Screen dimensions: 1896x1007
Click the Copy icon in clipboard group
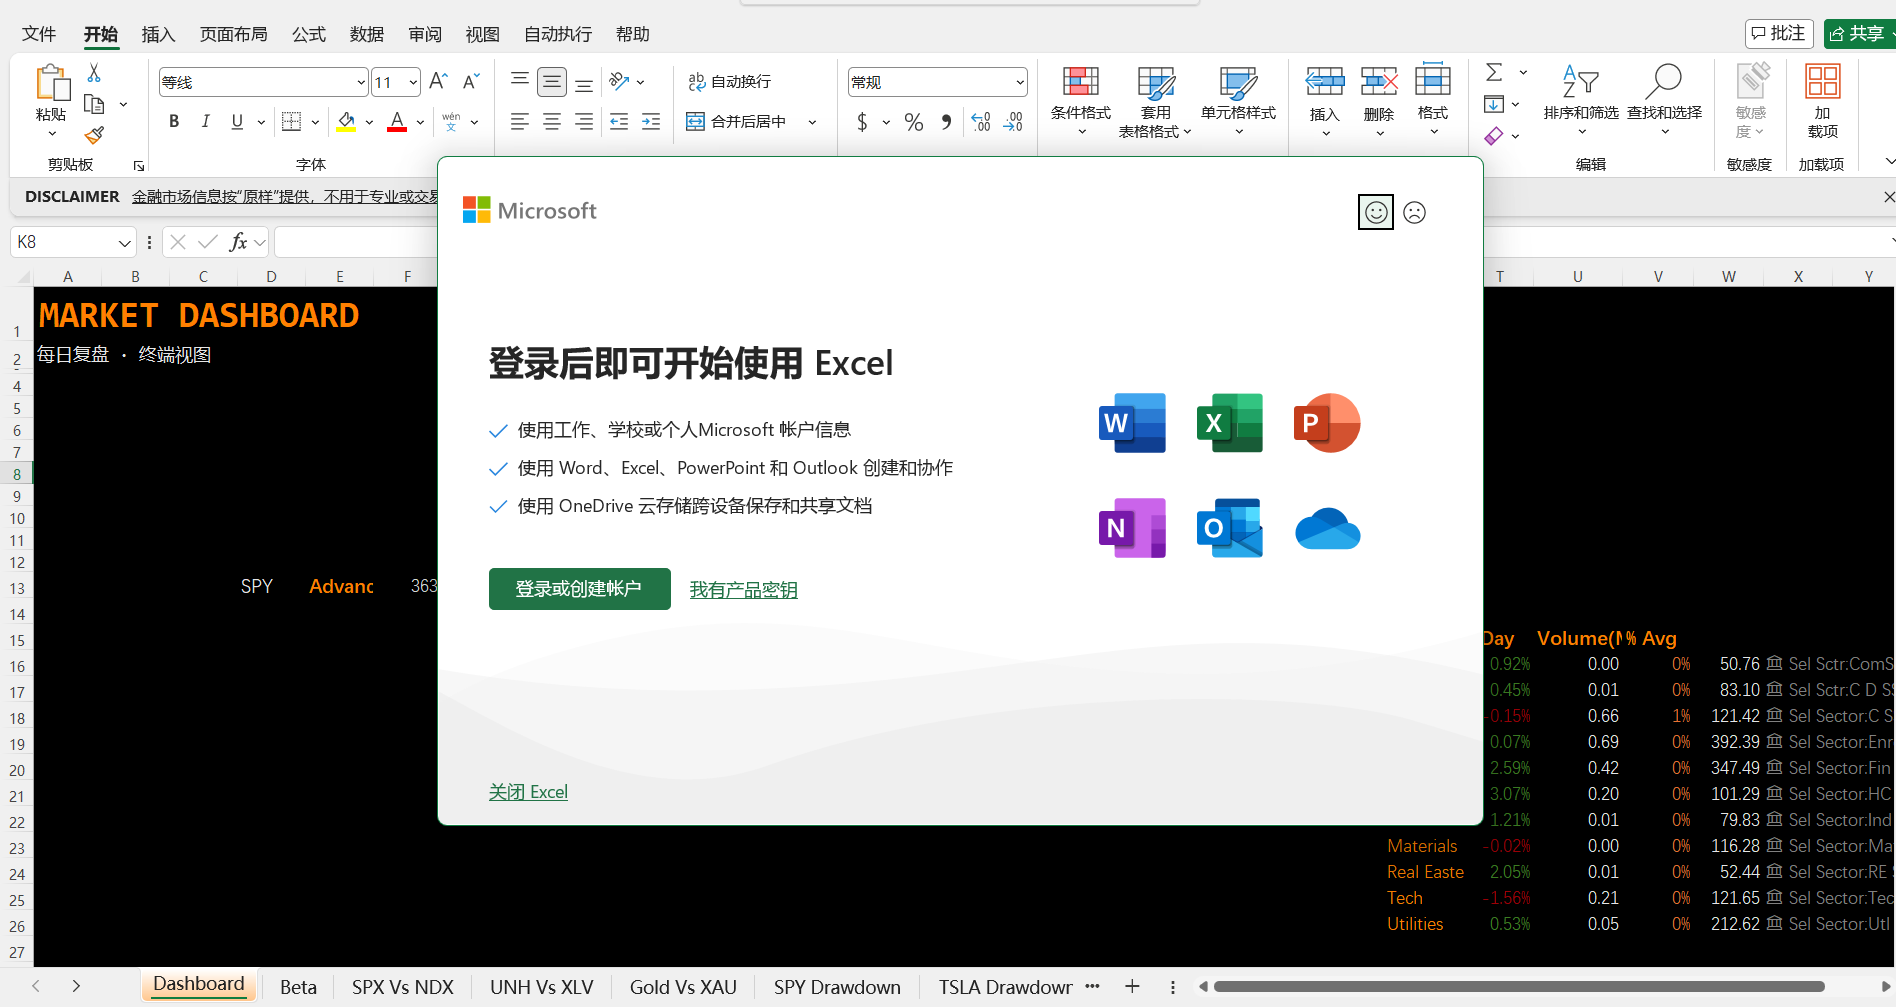coord(94,104)
